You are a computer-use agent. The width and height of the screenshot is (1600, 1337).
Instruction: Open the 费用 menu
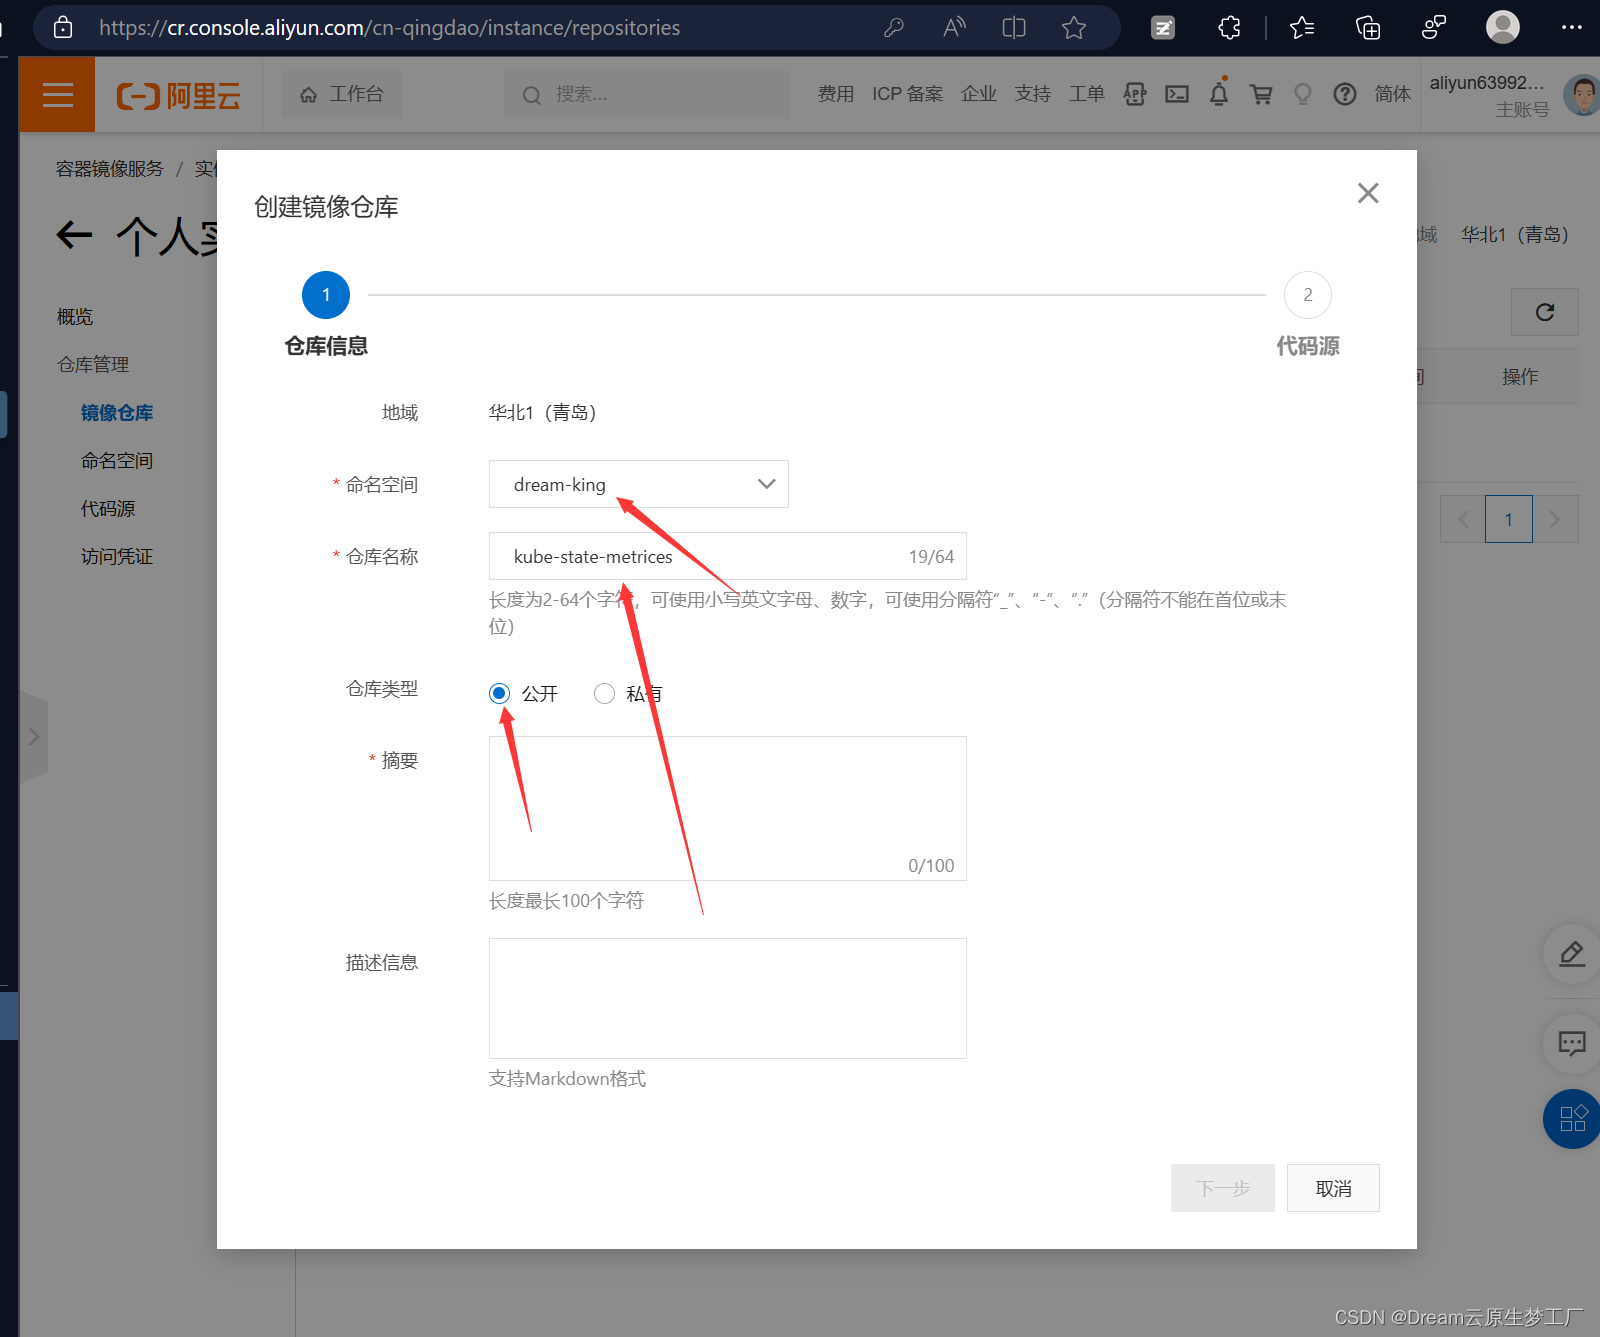point(836,94)
